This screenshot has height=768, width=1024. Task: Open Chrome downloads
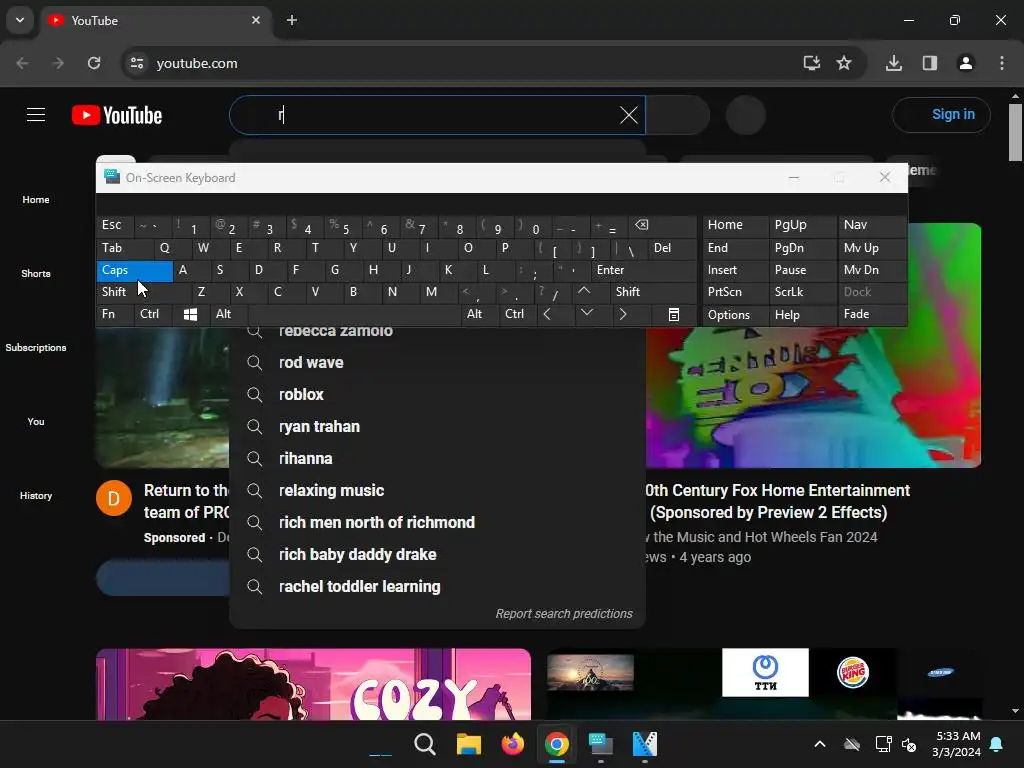[893, 63]
